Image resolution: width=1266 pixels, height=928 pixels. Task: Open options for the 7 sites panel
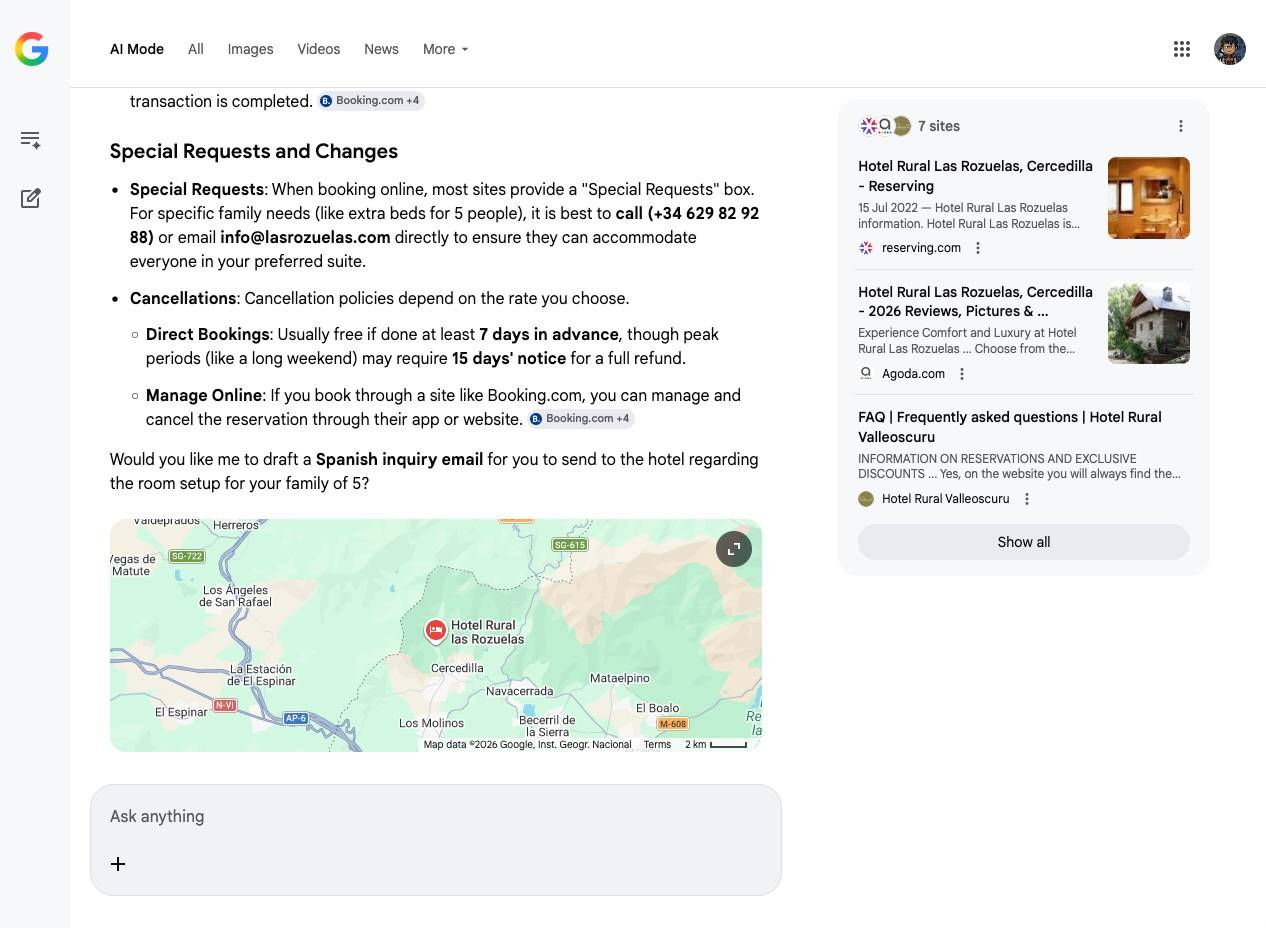click(x=1181, y=126)
